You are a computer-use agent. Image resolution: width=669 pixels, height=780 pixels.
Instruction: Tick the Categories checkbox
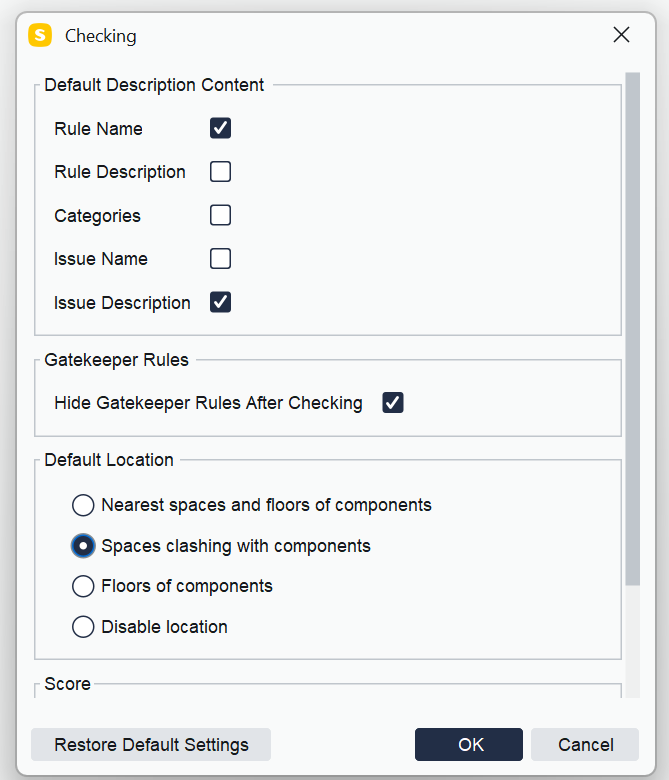pos(220,215)
